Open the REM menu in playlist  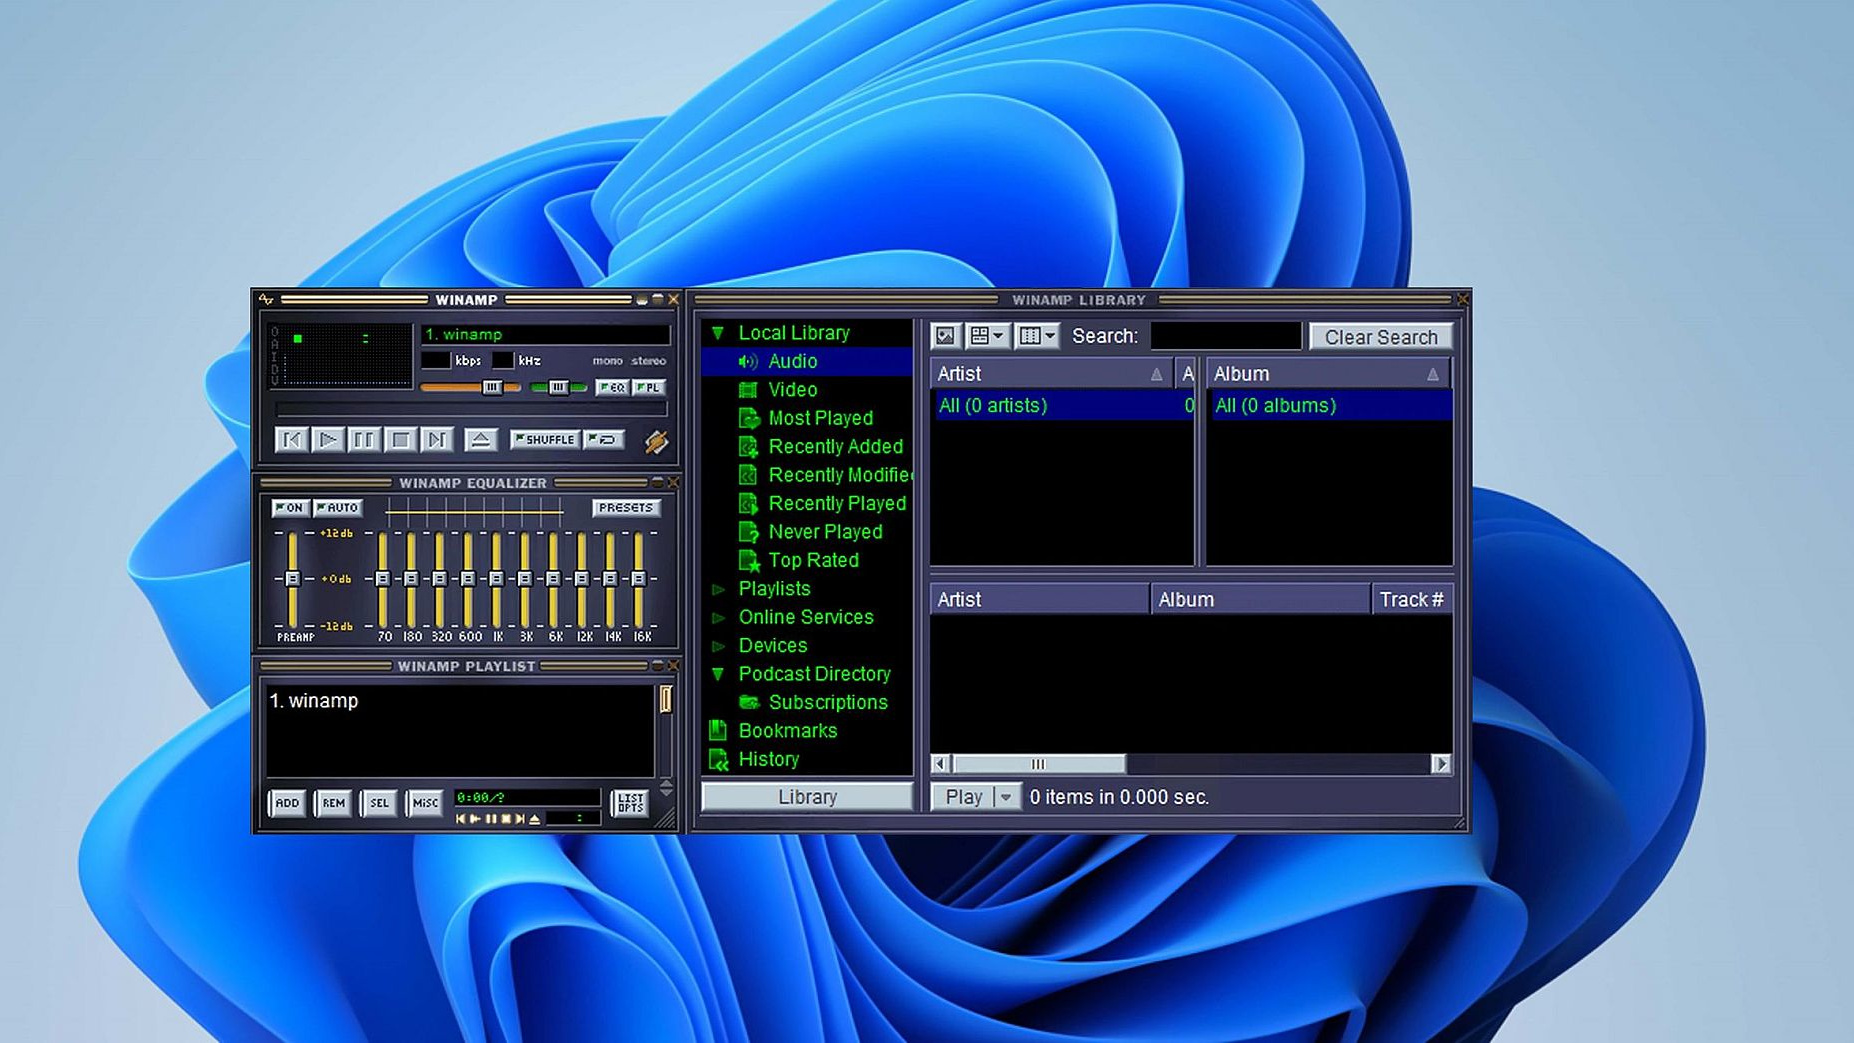point(333,803)
